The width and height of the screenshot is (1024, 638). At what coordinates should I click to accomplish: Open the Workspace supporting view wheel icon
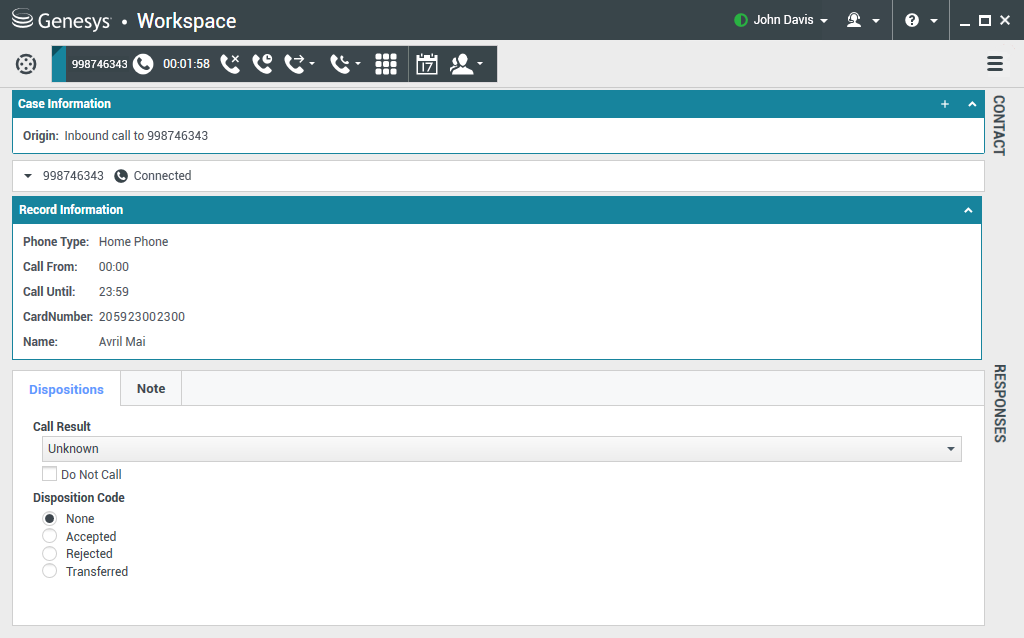[26, 64]
